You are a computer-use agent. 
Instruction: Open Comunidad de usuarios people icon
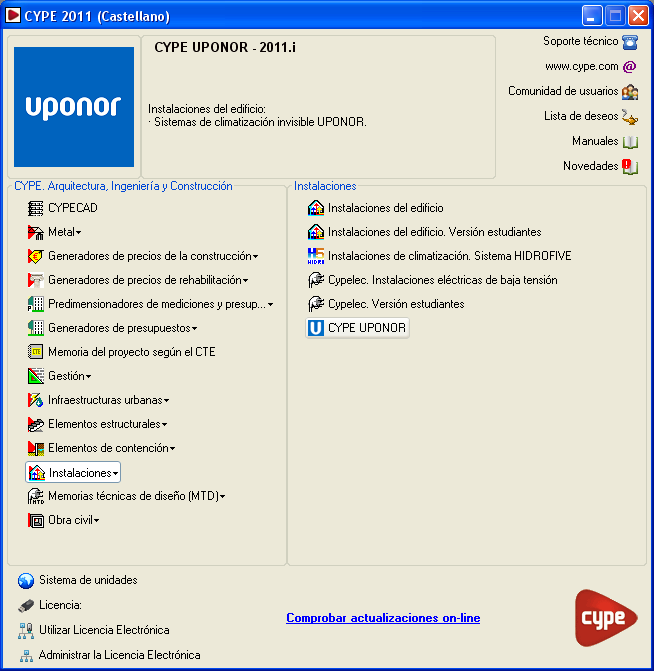tap(630, 92)
